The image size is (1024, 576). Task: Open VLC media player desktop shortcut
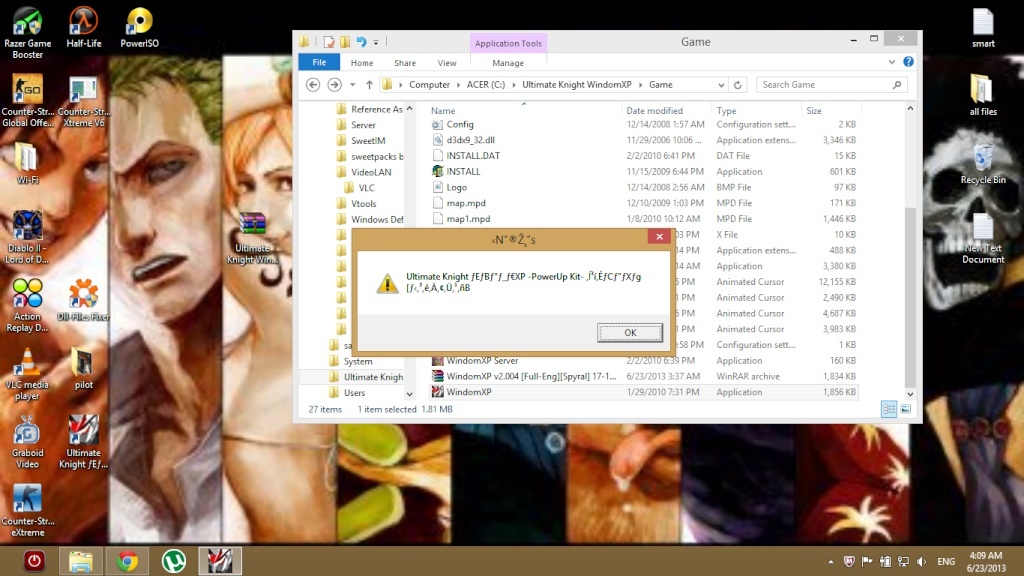[27, 374]
